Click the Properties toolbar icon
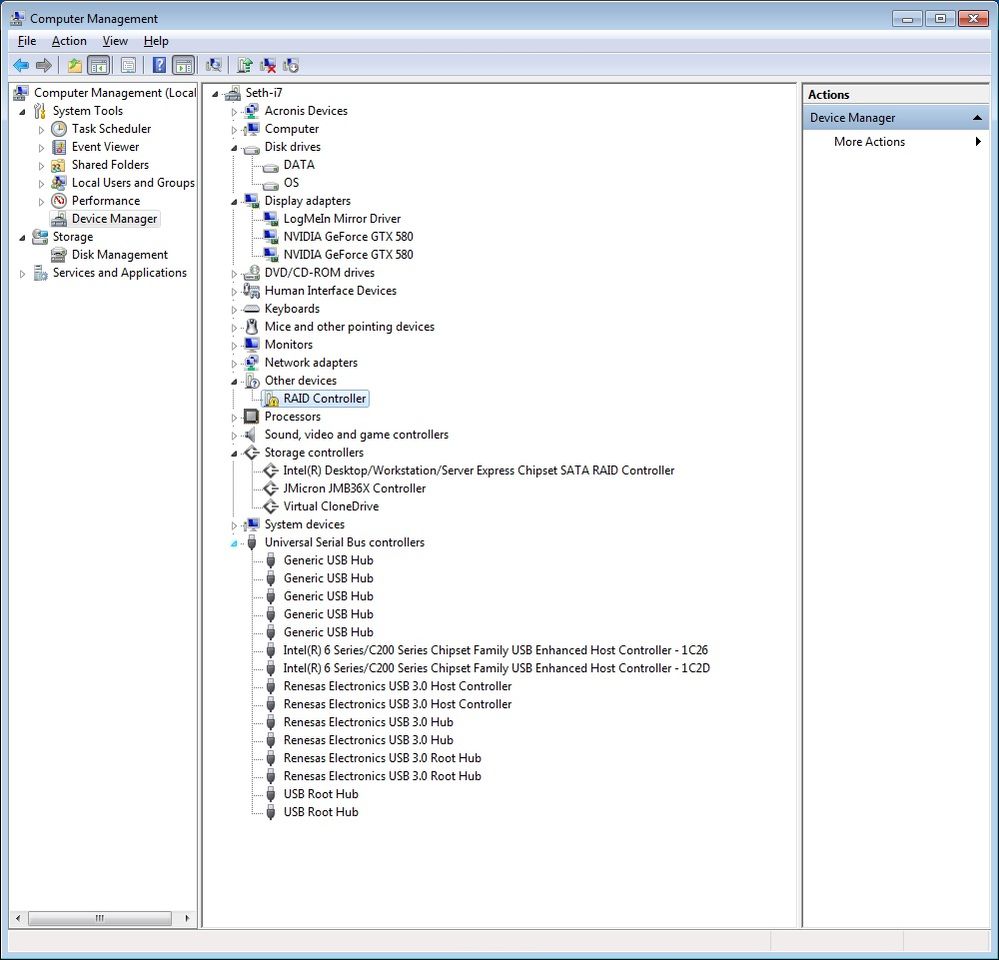The image size is (999, 960). (x=128, y=65)
